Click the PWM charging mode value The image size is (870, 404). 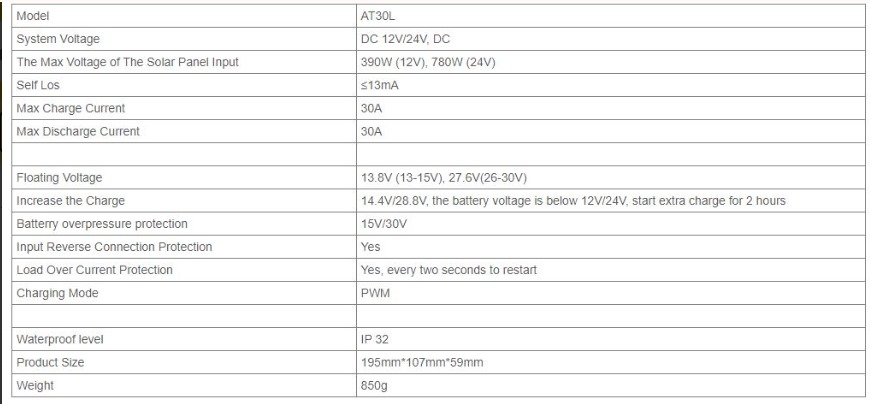(375, 293)
